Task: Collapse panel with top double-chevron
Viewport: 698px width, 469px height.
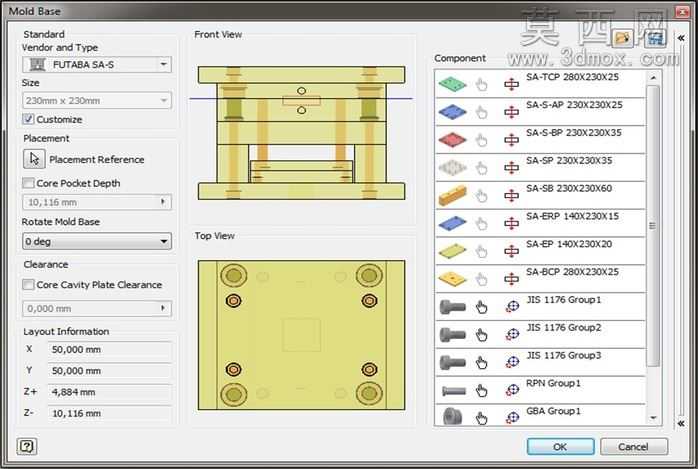Action: [681, 38]
